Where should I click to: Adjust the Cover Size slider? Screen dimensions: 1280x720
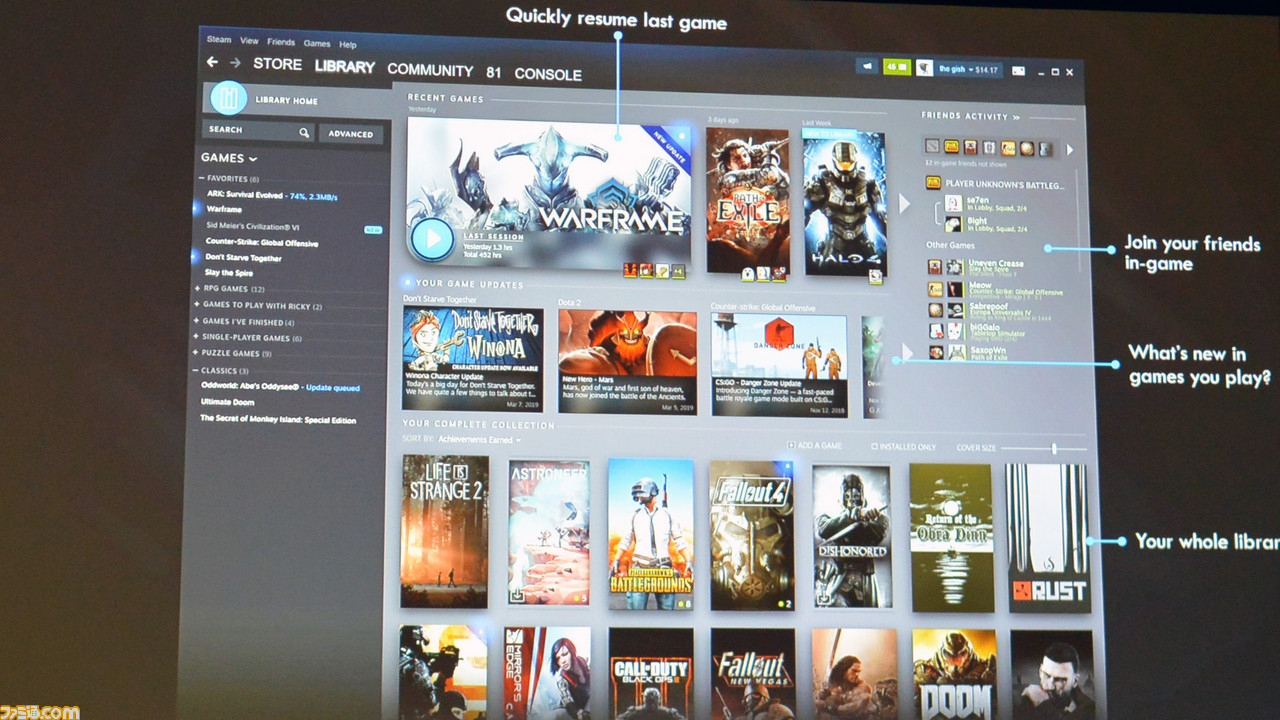(1053, 448)
